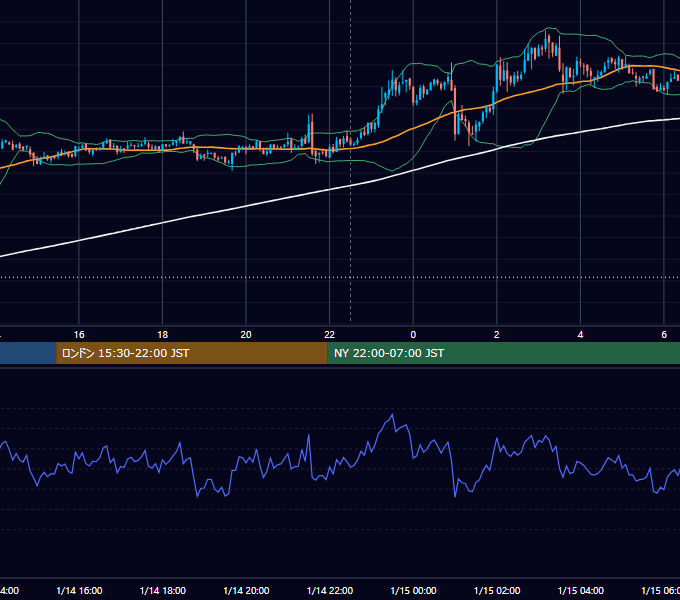Click the 1/14 20:00 date label

click(x=246, y=591)
